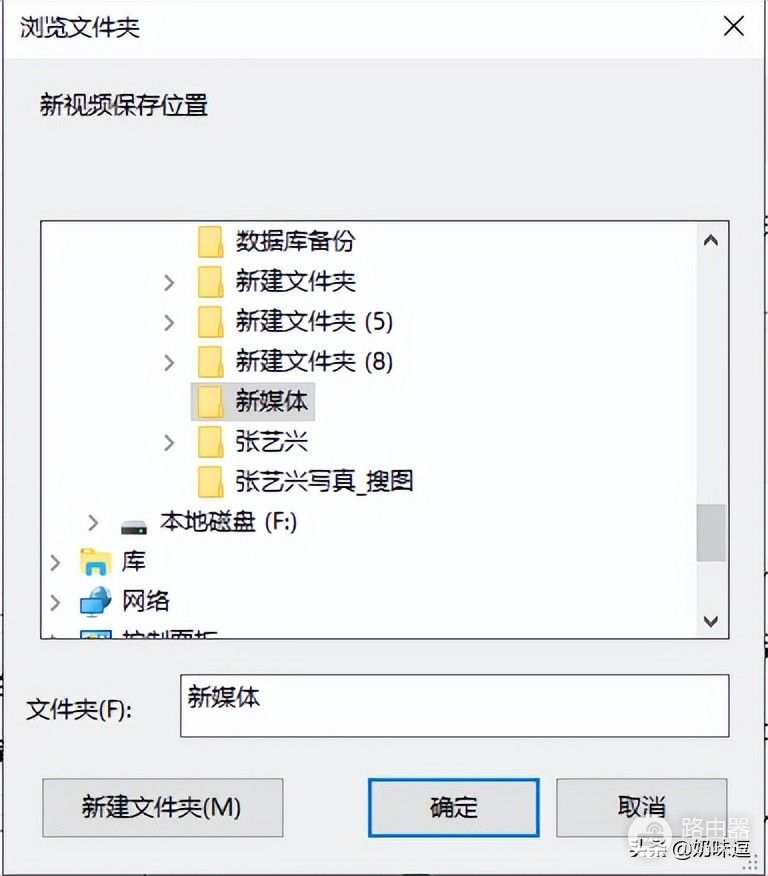
Task: Click the 张艺兴写真_搜图 folder icon
Action: tap(210, 481)
